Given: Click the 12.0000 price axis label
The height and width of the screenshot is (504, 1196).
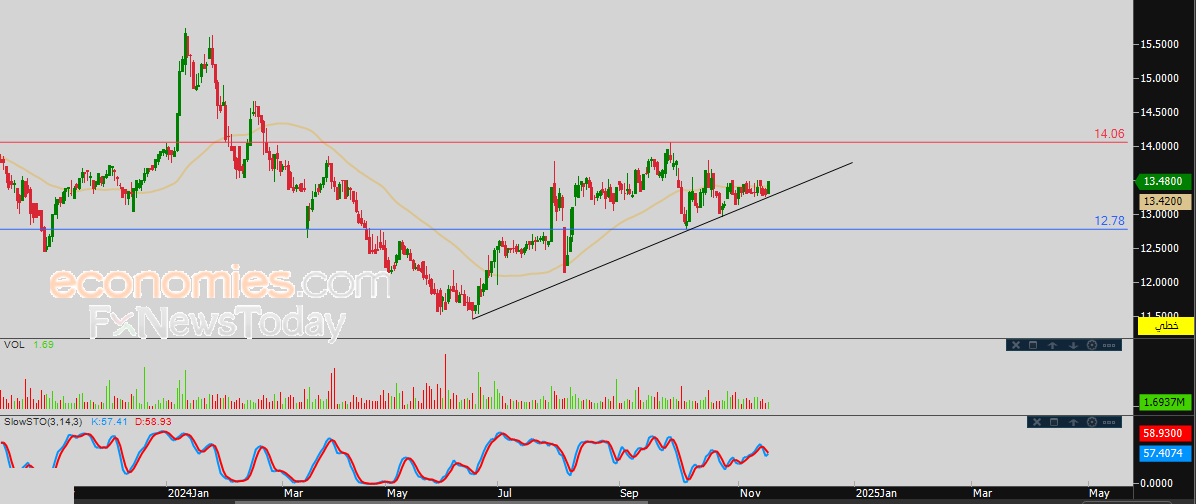Looking at the screenshot, I should coord(1161,283).
